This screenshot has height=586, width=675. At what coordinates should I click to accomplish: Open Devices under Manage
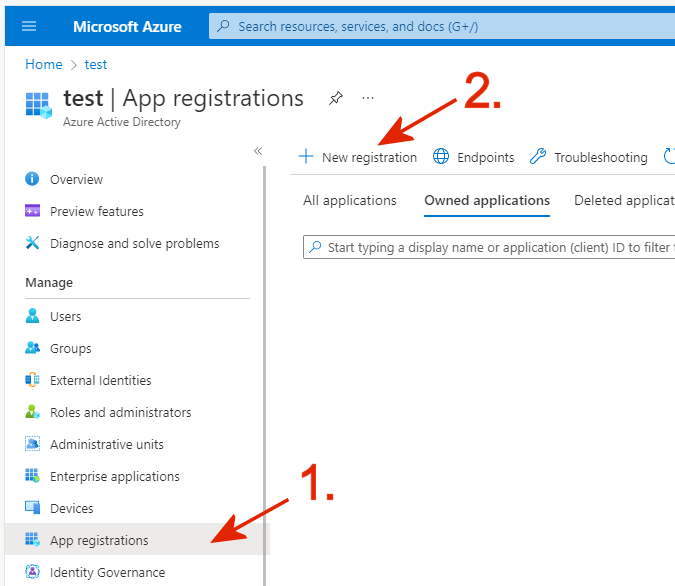tap(71, 508)
